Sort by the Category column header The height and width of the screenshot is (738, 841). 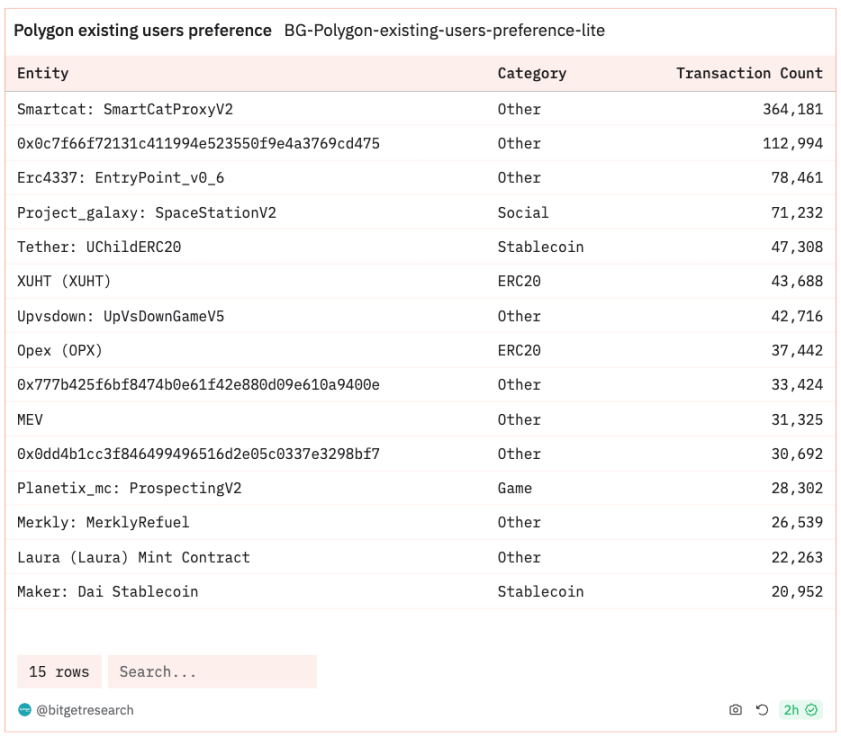click(532, 73)
